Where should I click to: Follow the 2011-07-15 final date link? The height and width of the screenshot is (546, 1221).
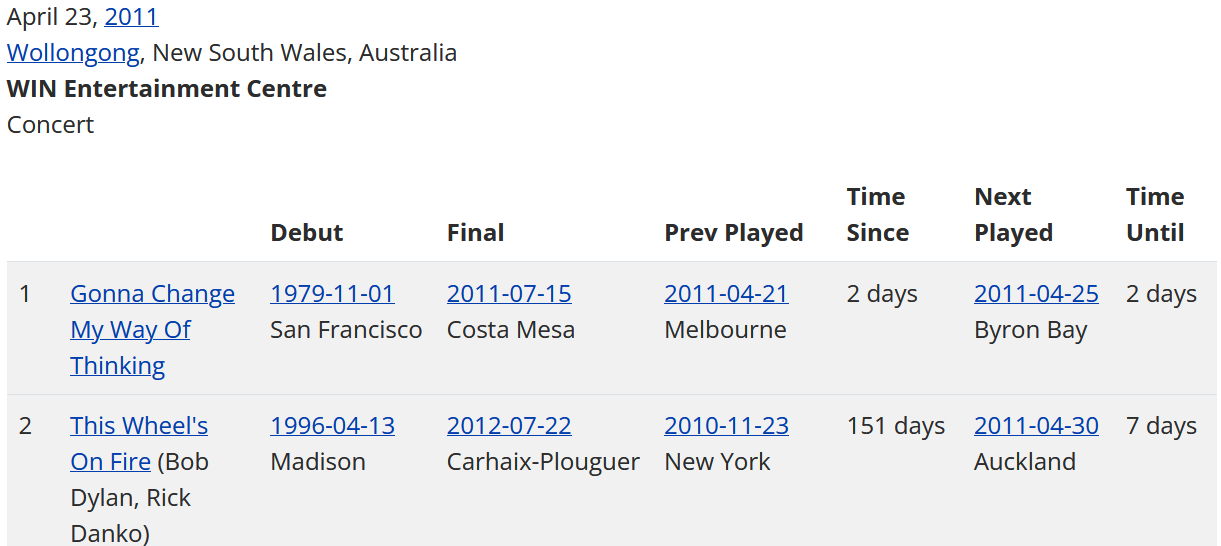pos(509,294)
